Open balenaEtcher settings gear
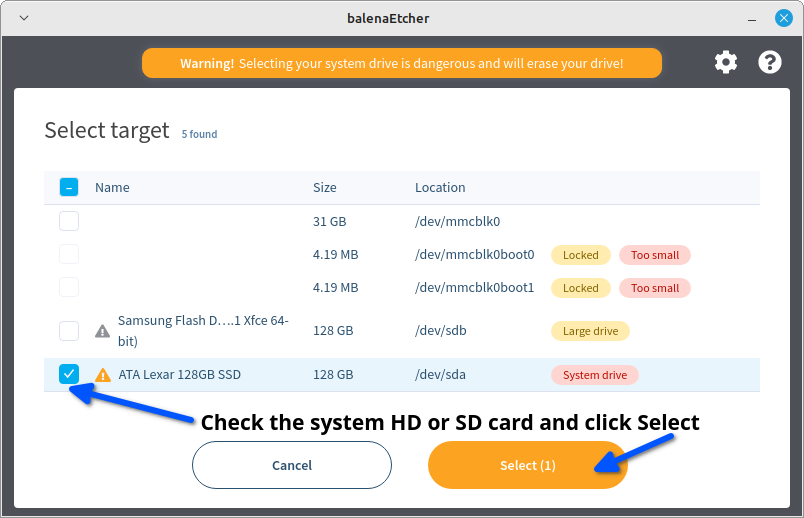This screenshot has width=804, height=518. click(726, 63)
